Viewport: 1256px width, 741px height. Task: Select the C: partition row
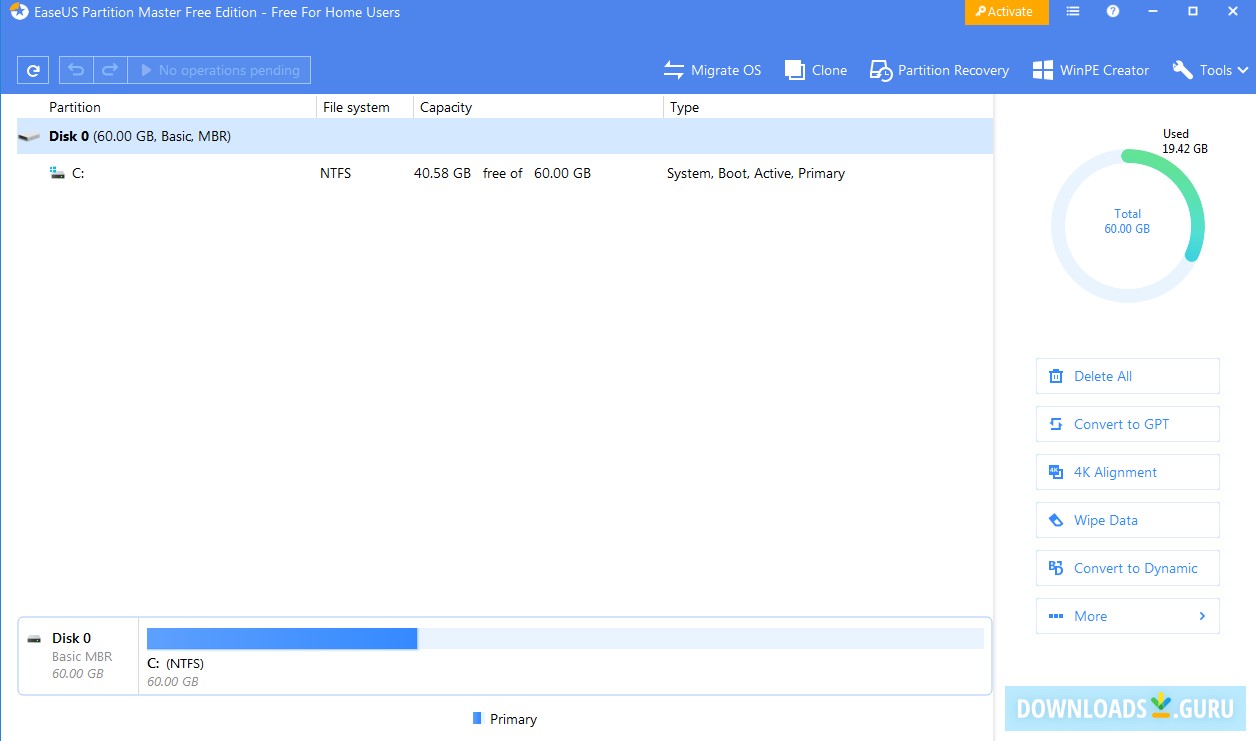(505, 173)
